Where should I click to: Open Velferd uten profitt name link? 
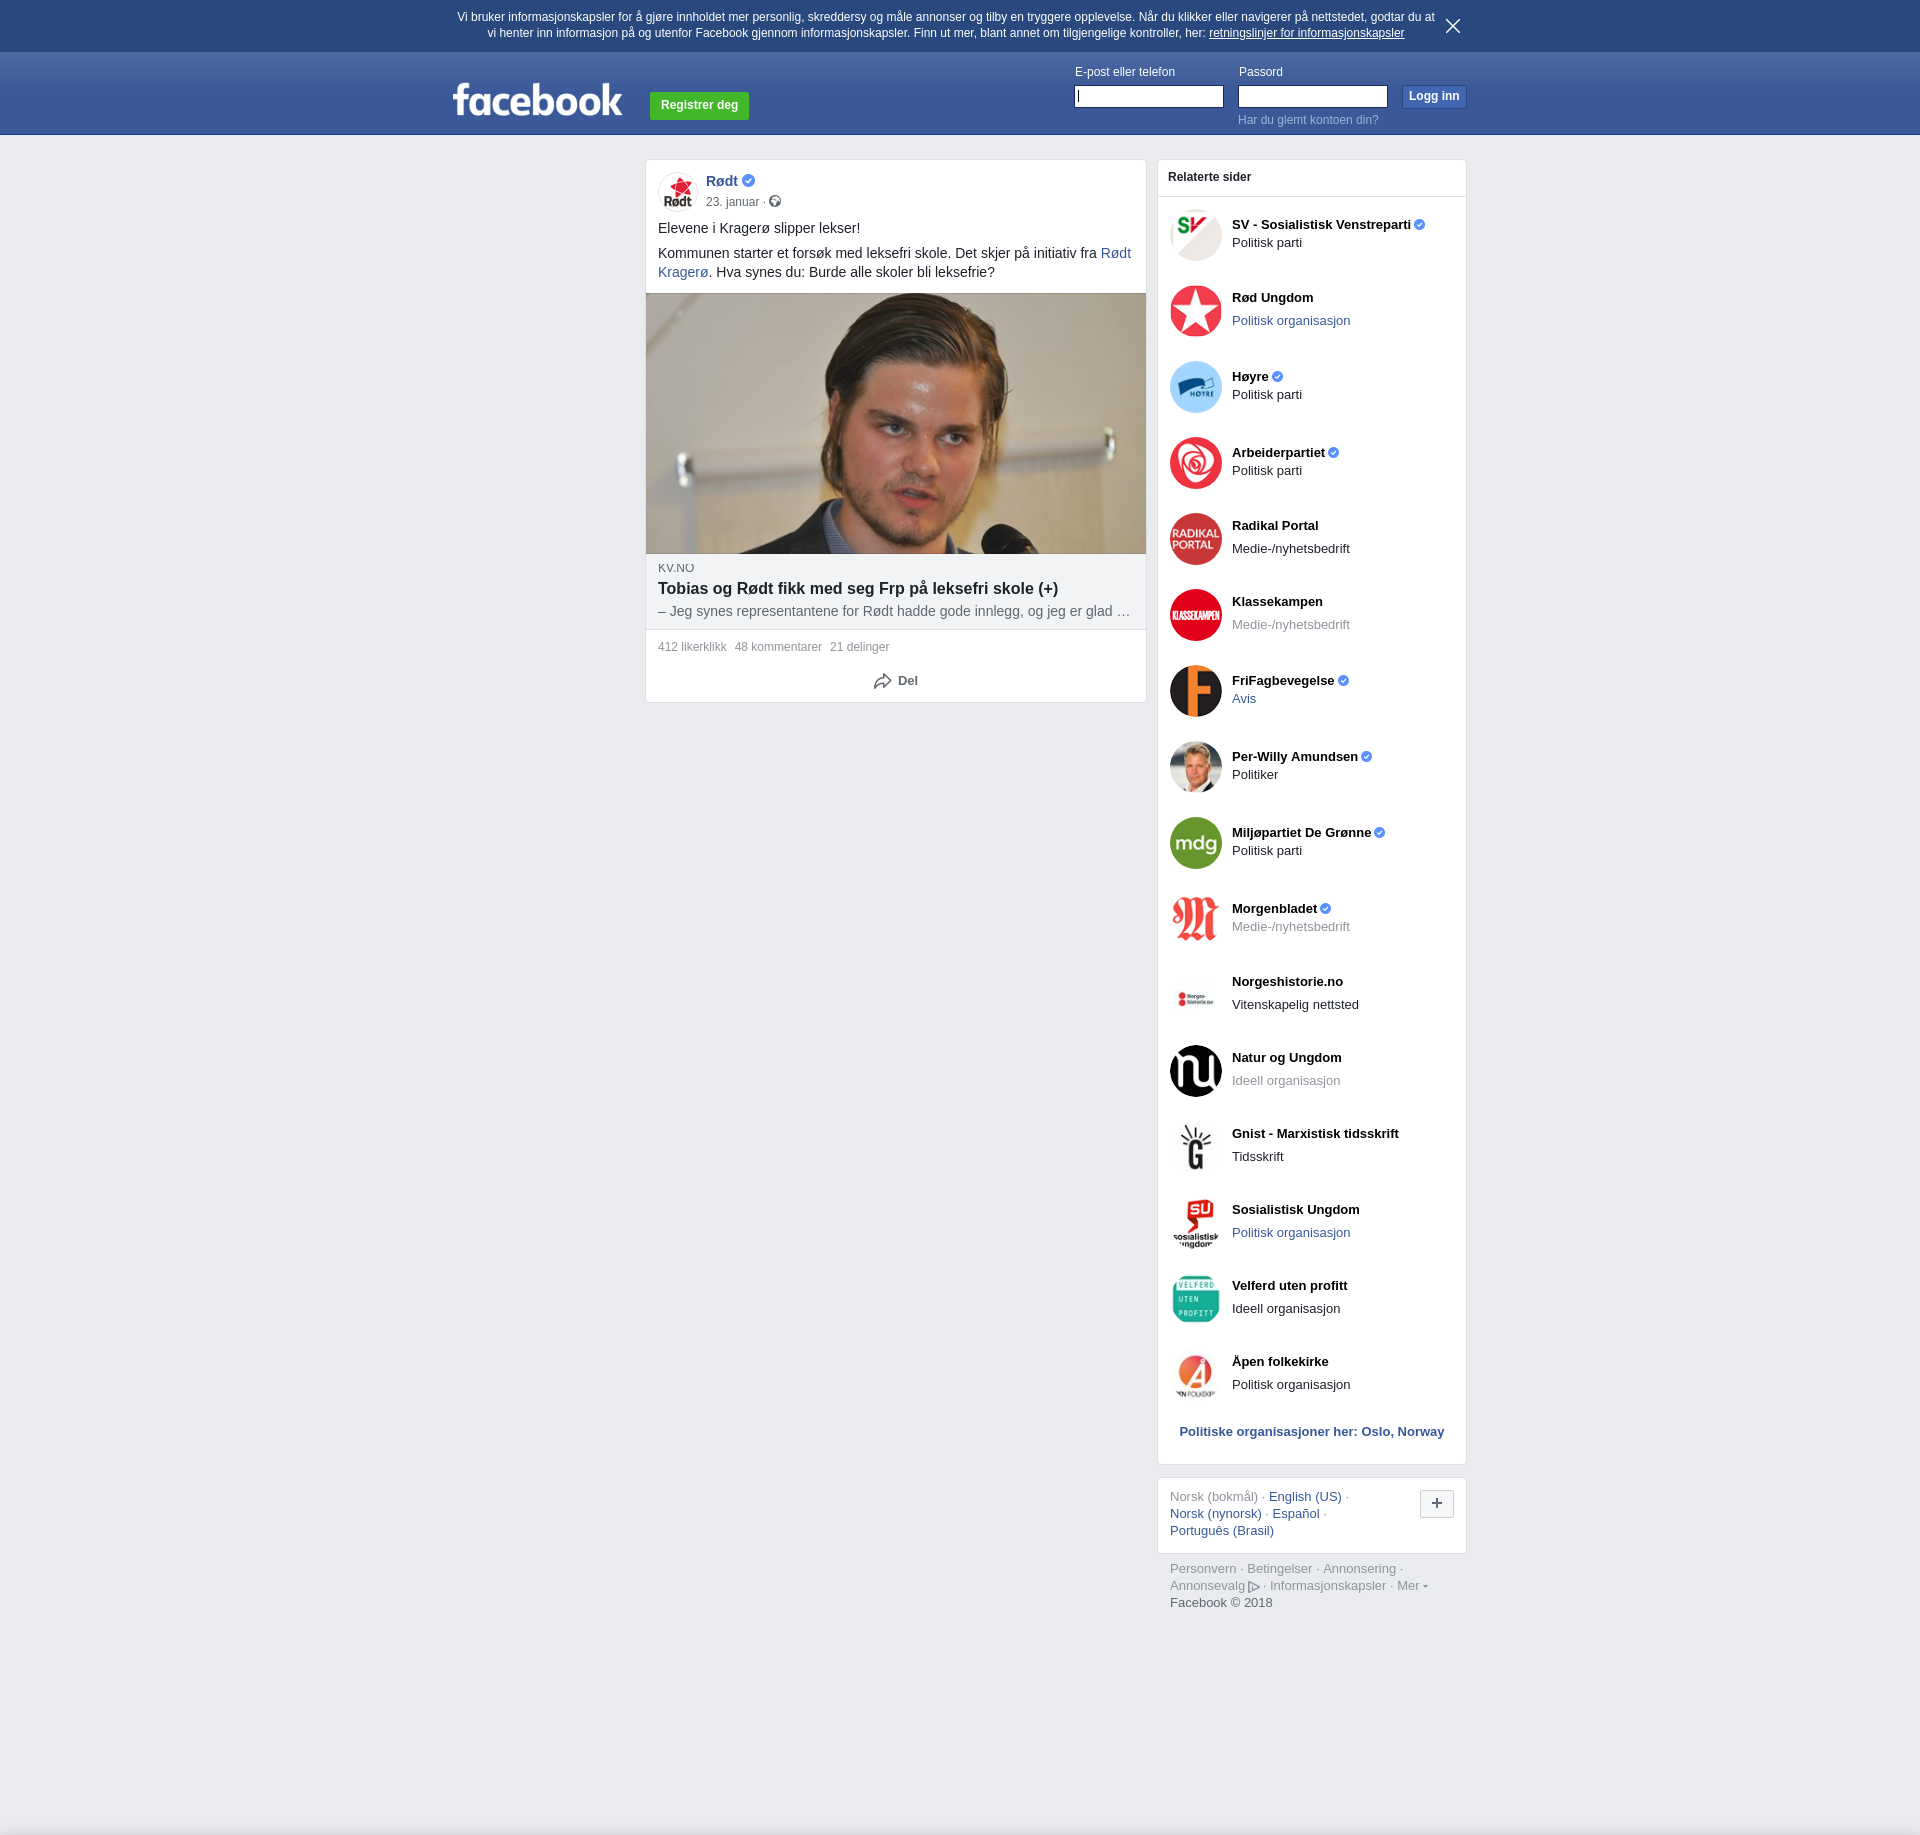coord(1289,1286)
